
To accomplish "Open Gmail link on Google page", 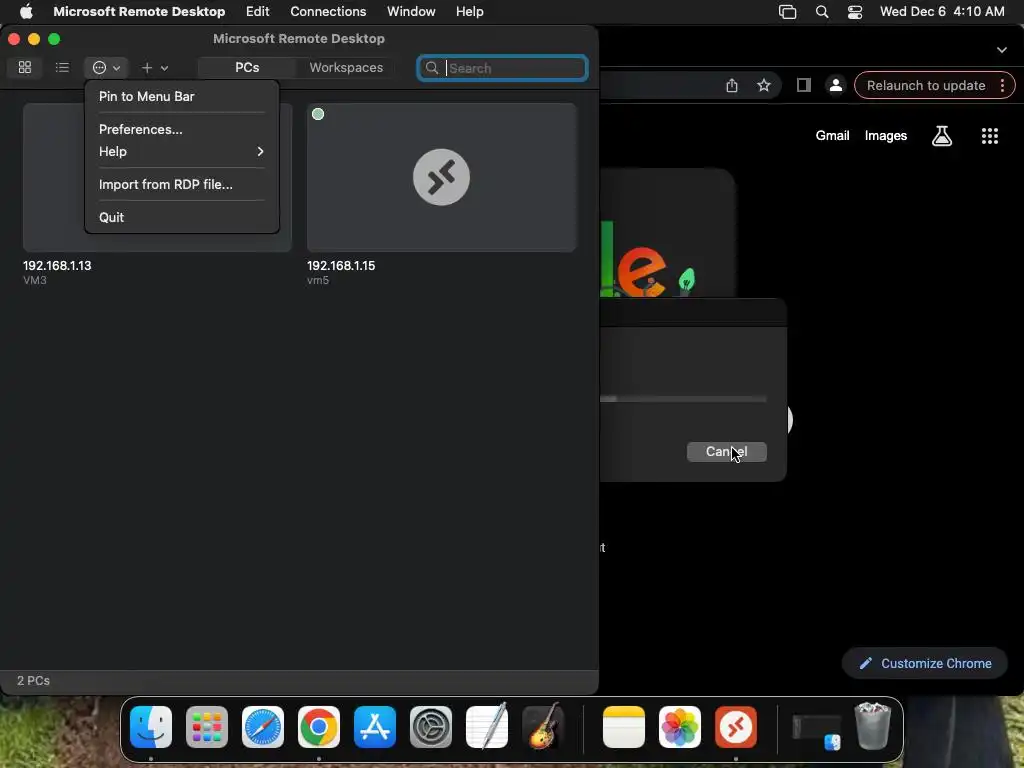I will [x=832, y=136].
